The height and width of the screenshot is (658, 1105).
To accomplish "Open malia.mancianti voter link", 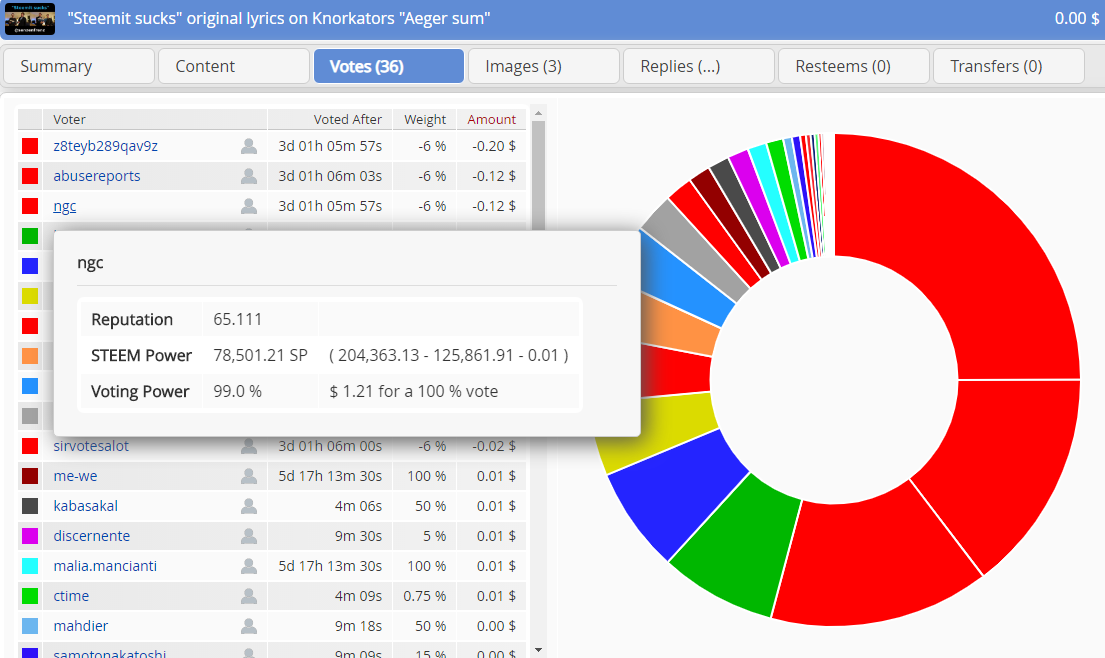I will 105,566.
